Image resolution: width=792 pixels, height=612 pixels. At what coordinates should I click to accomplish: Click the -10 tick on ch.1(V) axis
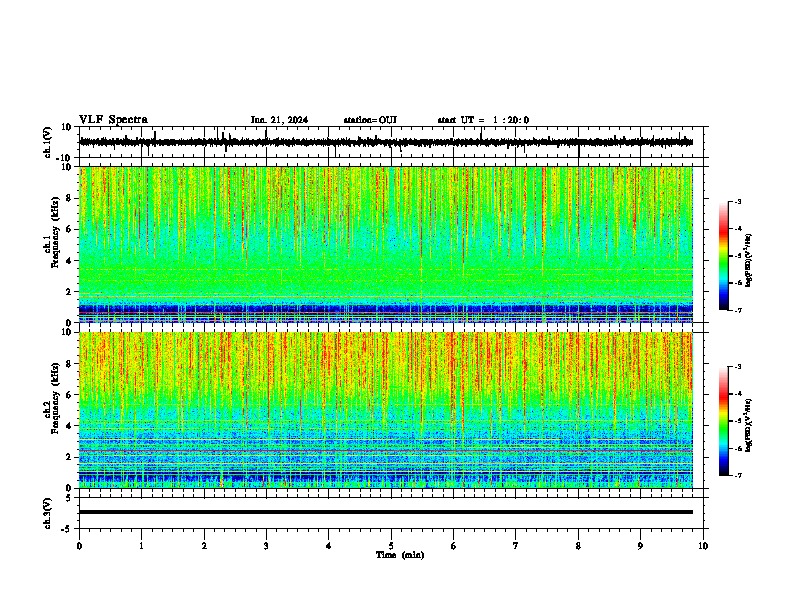[65, 158]
